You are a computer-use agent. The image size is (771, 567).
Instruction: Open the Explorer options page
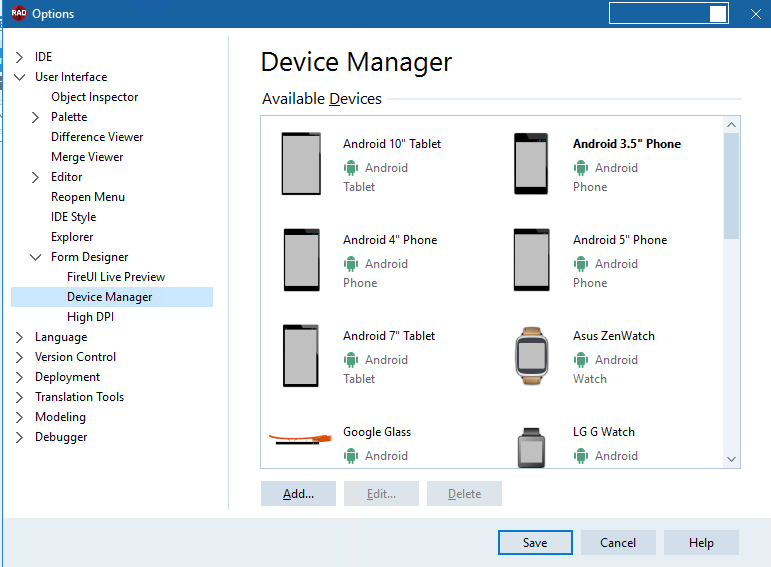point(72,237)
